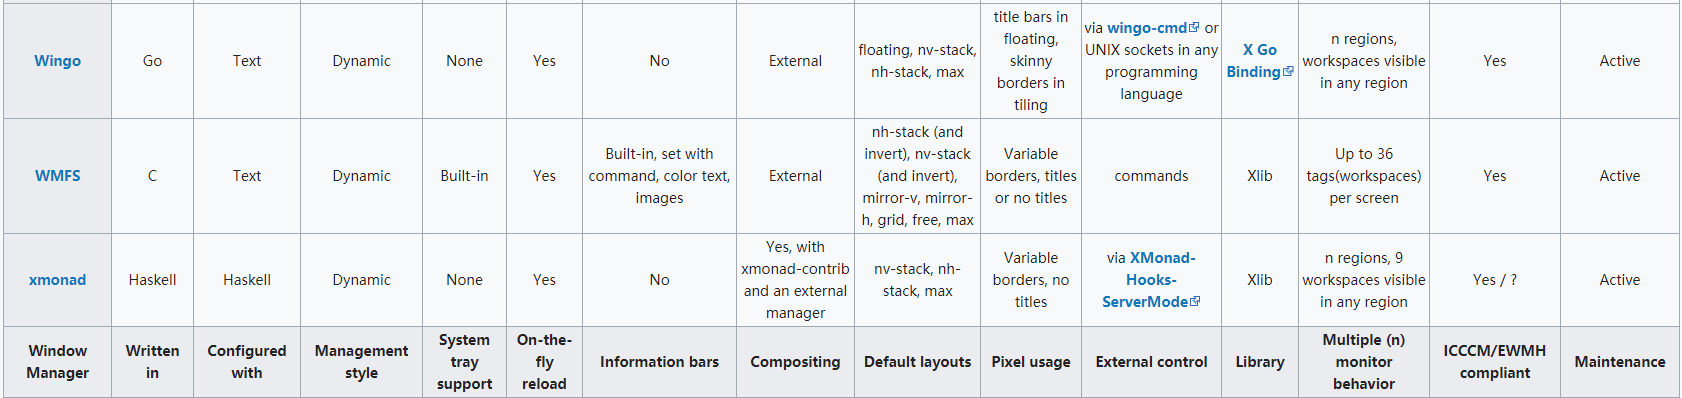Open the X Go Binding link
This screenshot has height=398, width=1682.
pyautogui.click(x=1253, y=61)
